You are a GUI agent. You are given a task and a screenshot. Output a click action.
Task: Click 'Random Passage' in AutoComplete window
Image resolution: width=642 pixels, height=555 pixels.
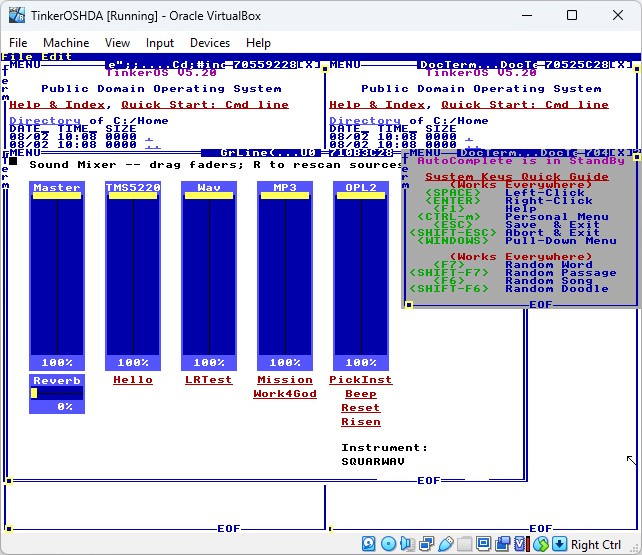pos(561,273)
